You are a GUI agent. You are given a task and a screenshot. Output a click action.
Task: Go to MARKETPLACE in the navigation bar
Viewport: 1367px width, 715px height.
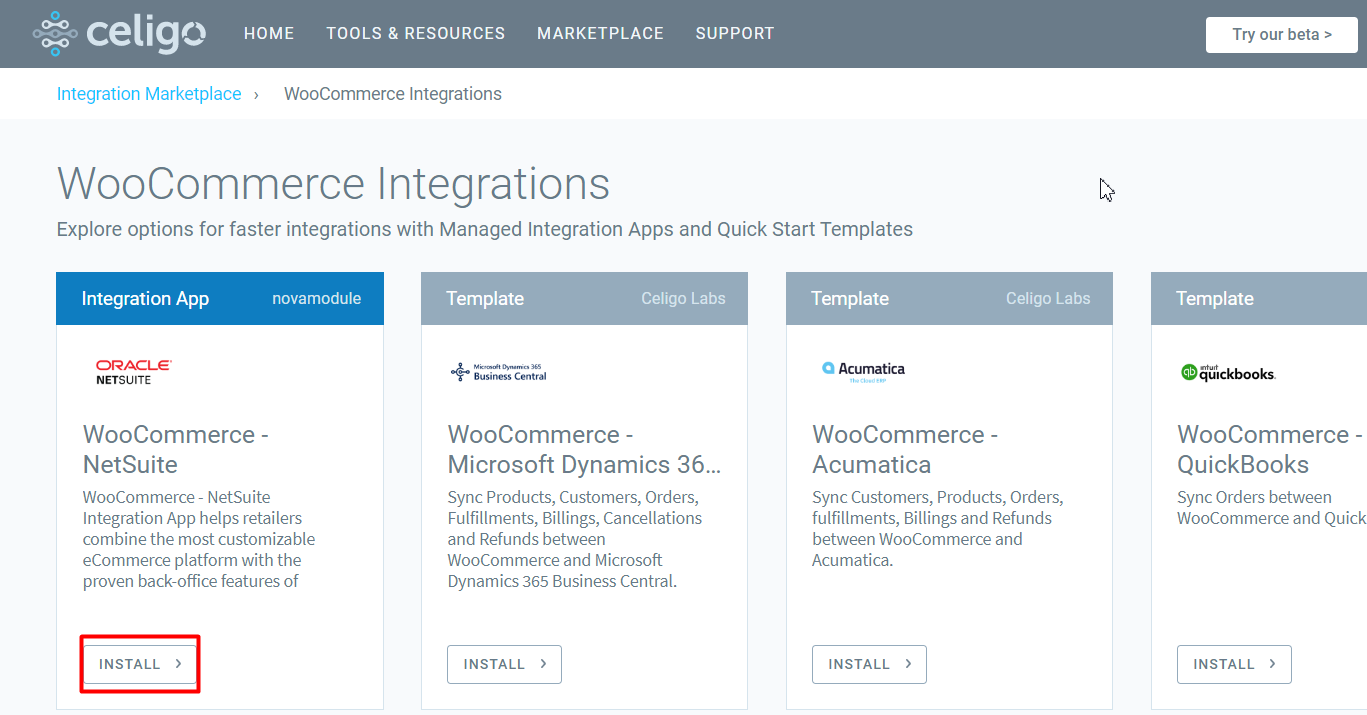pos(600,34)
